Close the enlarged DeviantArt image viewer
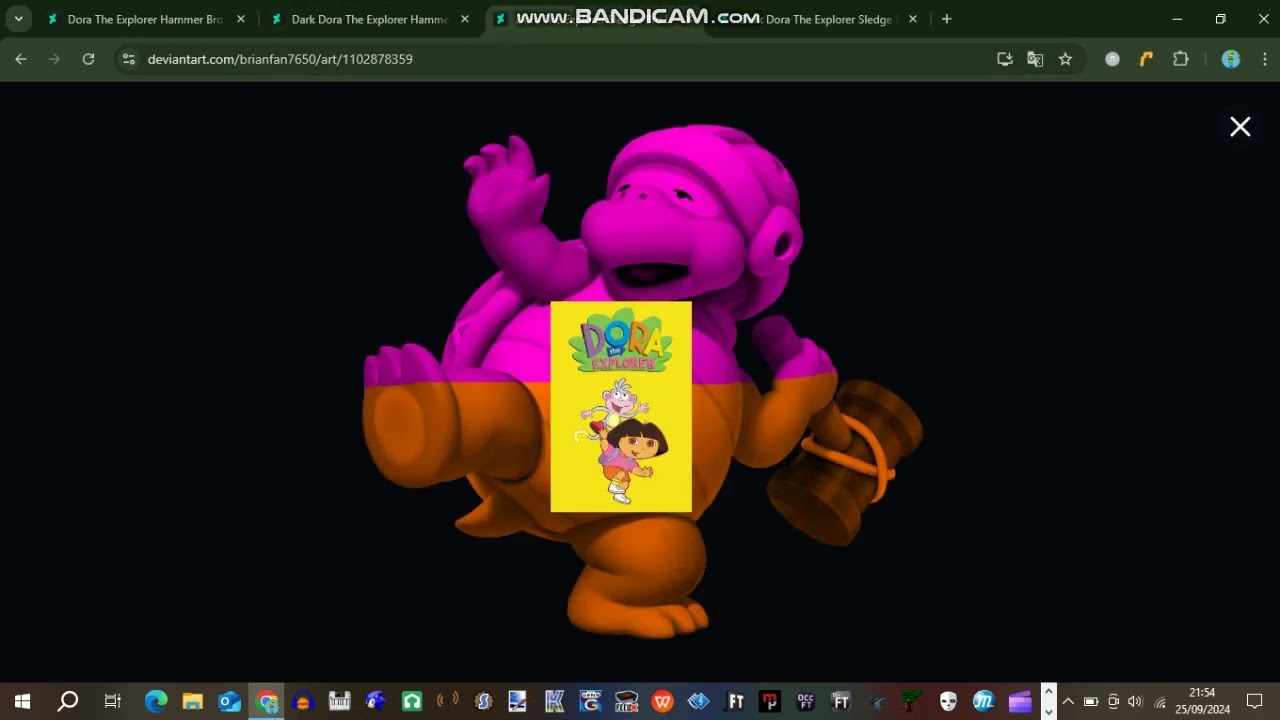1280x720 pixels. click(x=1240, y=127)
